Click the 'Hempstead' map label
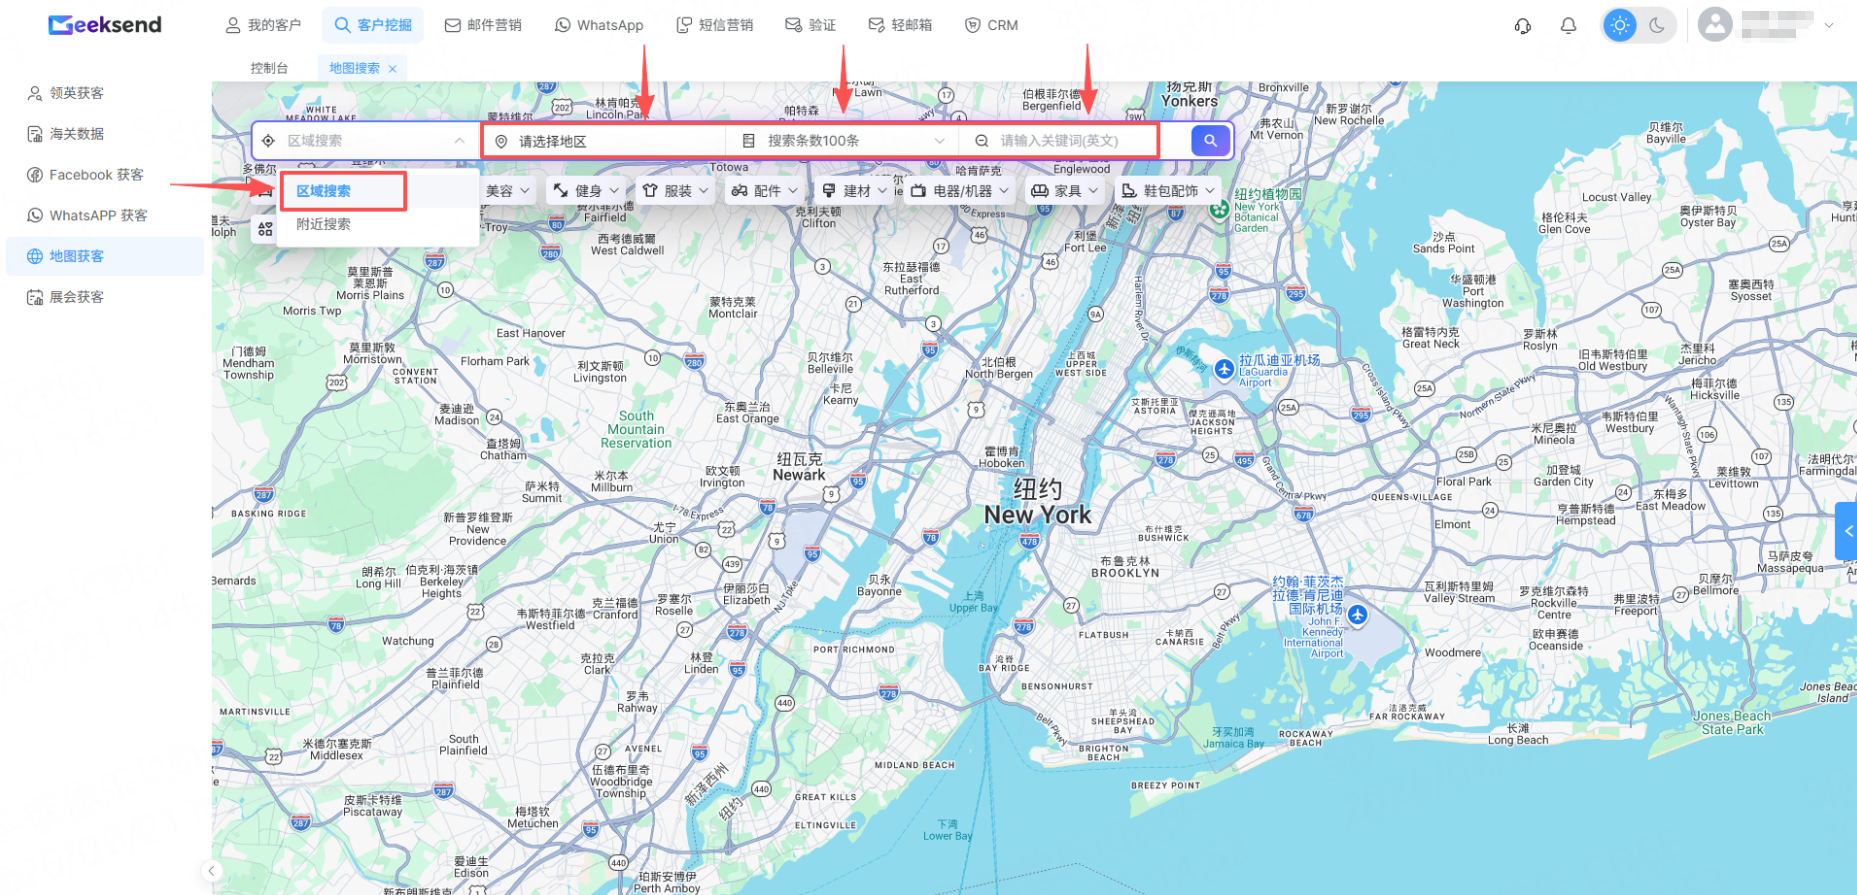The width and height of the screenshot is (1857, 895). 1586,521
